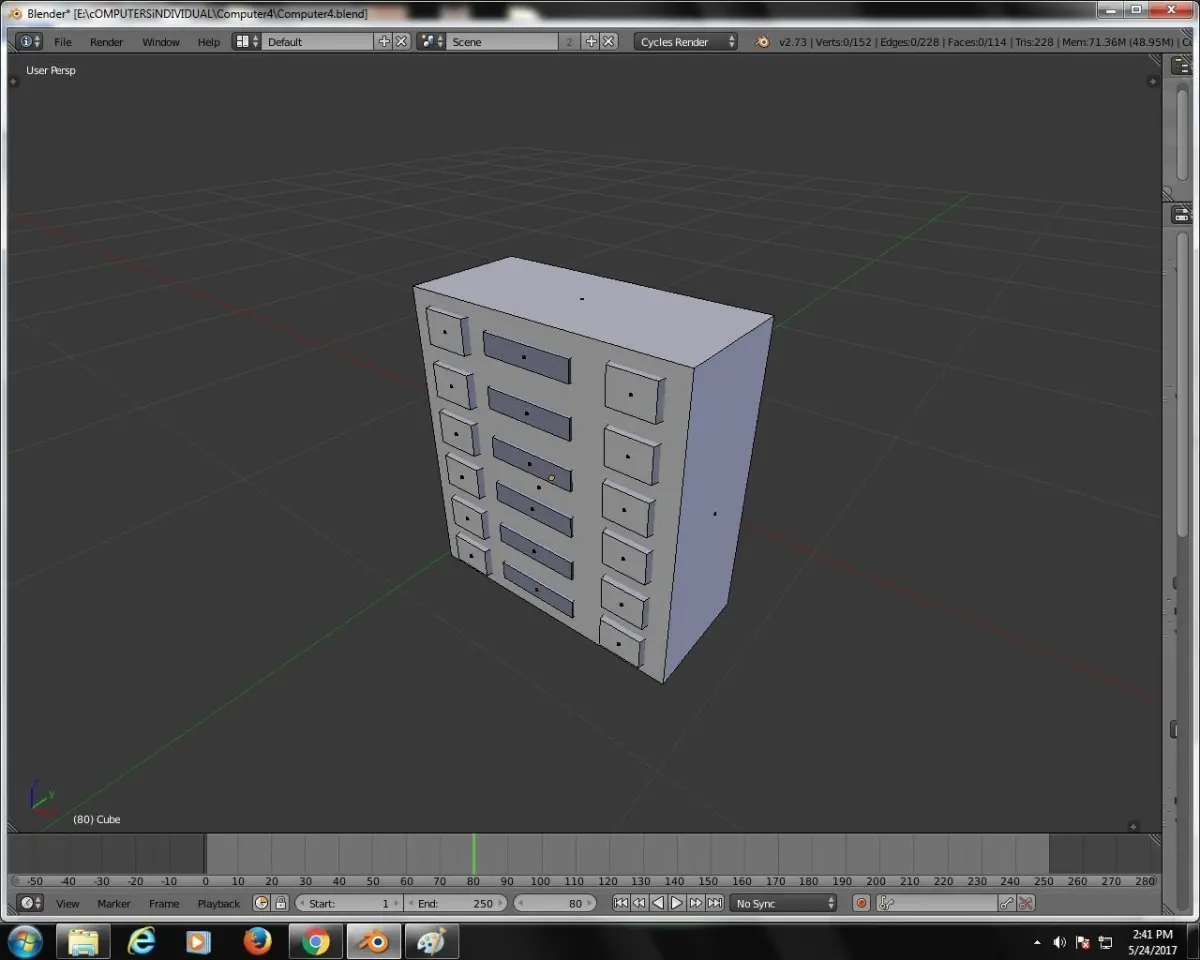Play the animation in reverse

[658, 903]
